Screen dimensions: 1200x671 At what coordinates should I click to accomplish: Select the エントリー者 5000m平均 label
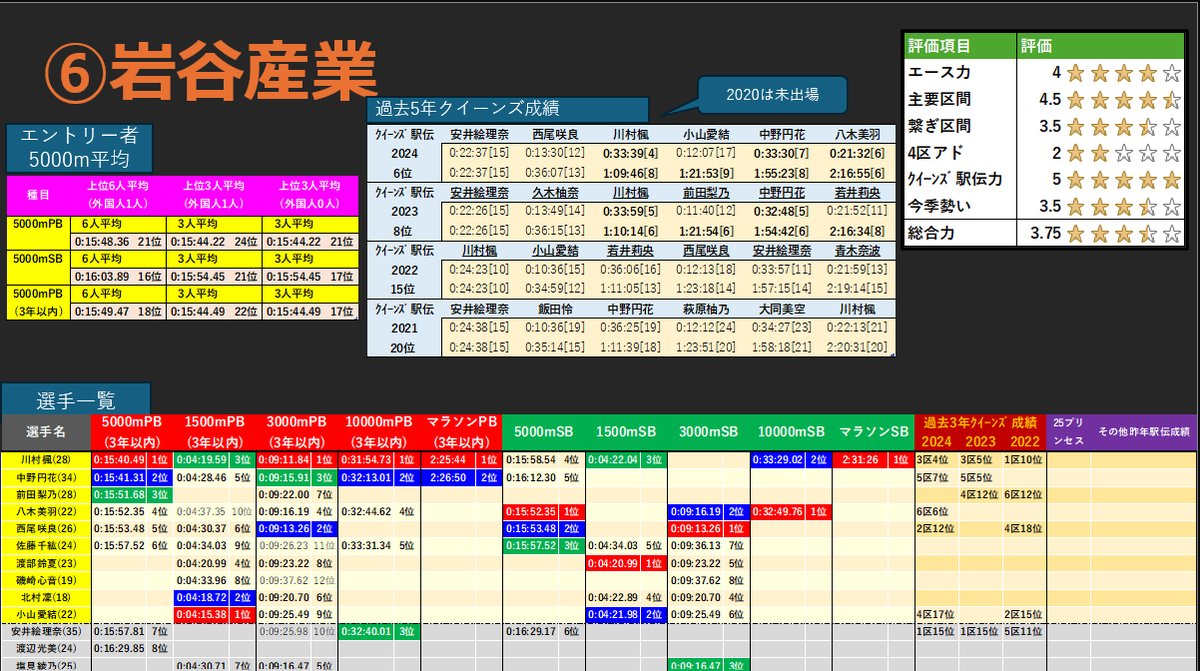[x=80, y=147]
